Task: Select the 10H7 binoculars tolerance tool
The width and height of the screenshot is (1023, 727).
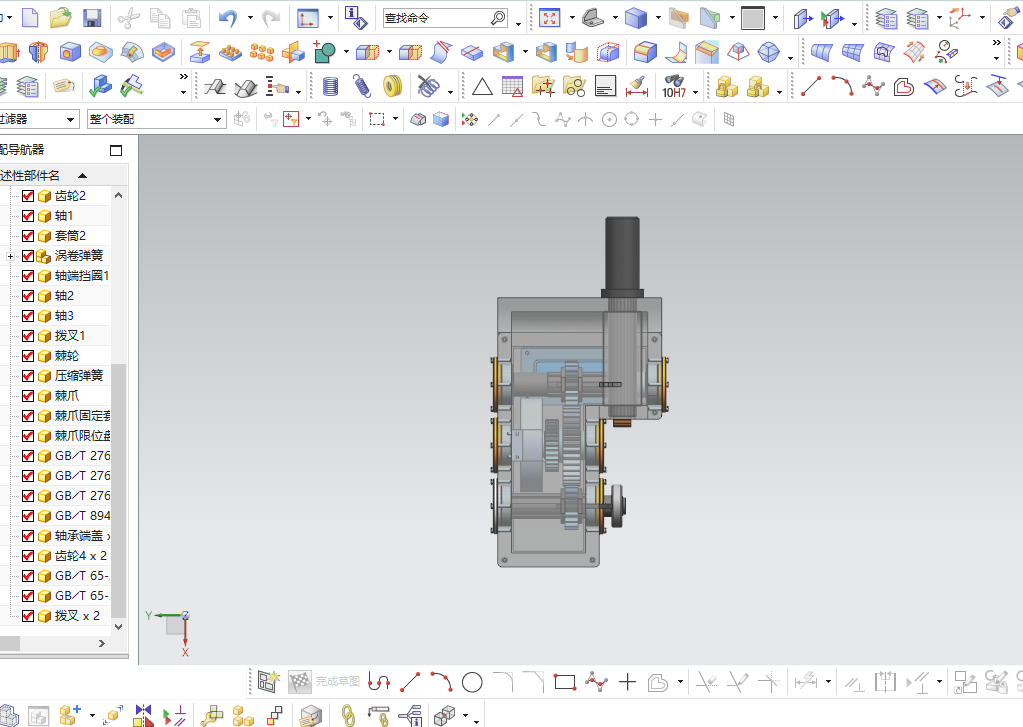Action: 674,87
